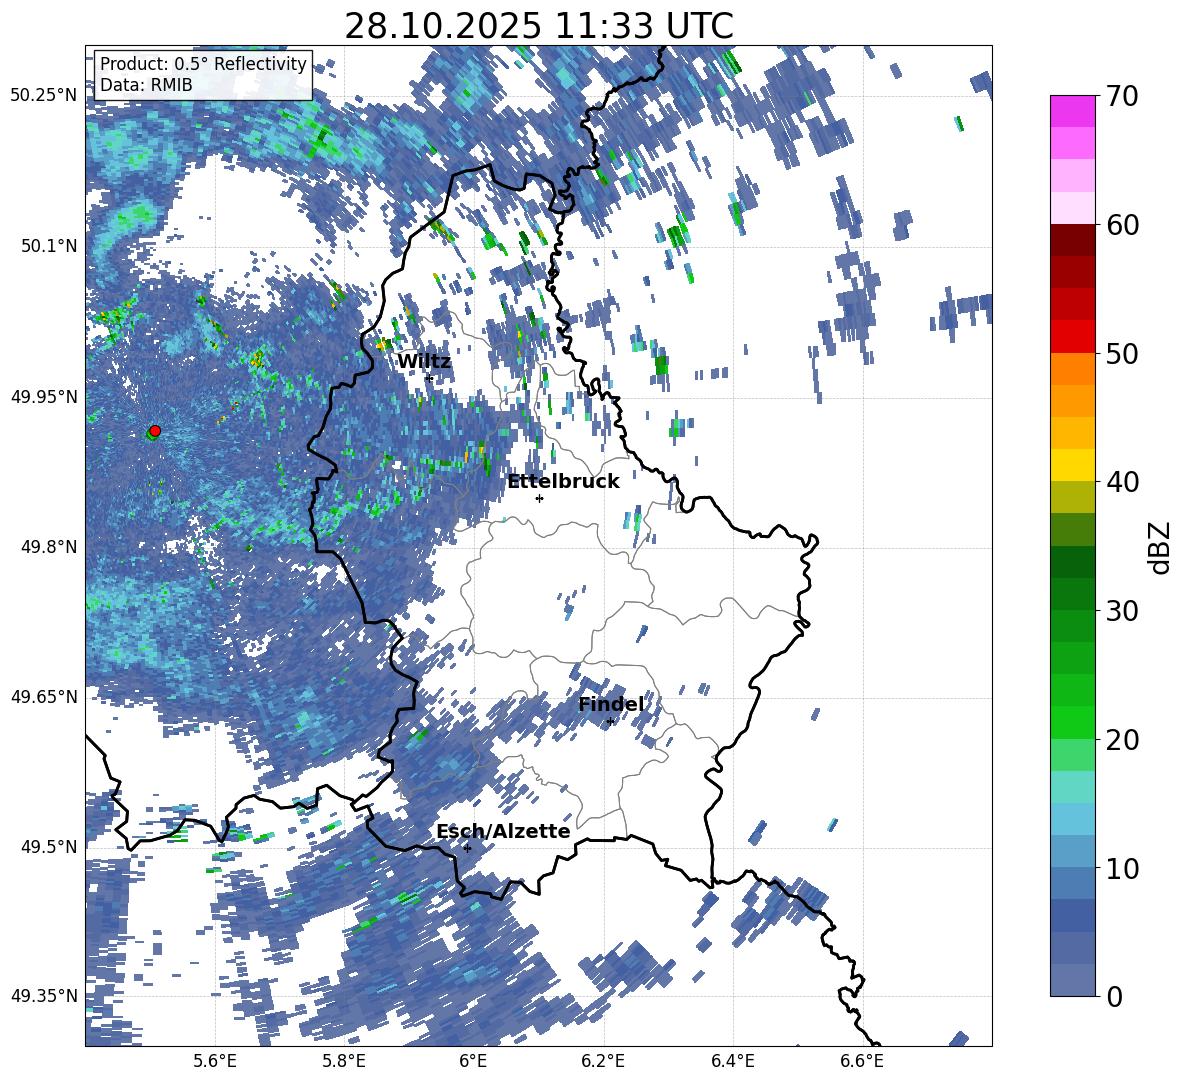Click the dark green 30 dBZ colorbar segment
1184x1081 pixels.
tap(1072, 594)
